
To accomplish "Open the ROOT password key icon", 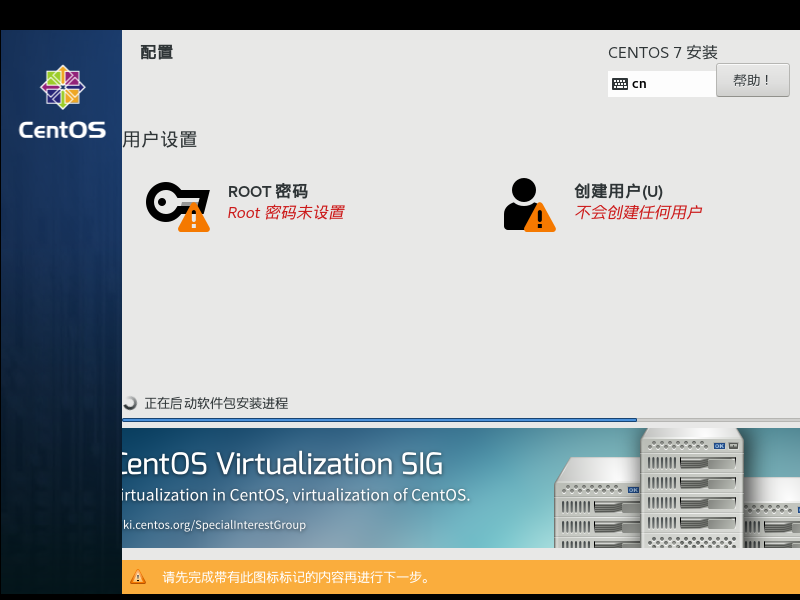I will [x=172, y=202].
